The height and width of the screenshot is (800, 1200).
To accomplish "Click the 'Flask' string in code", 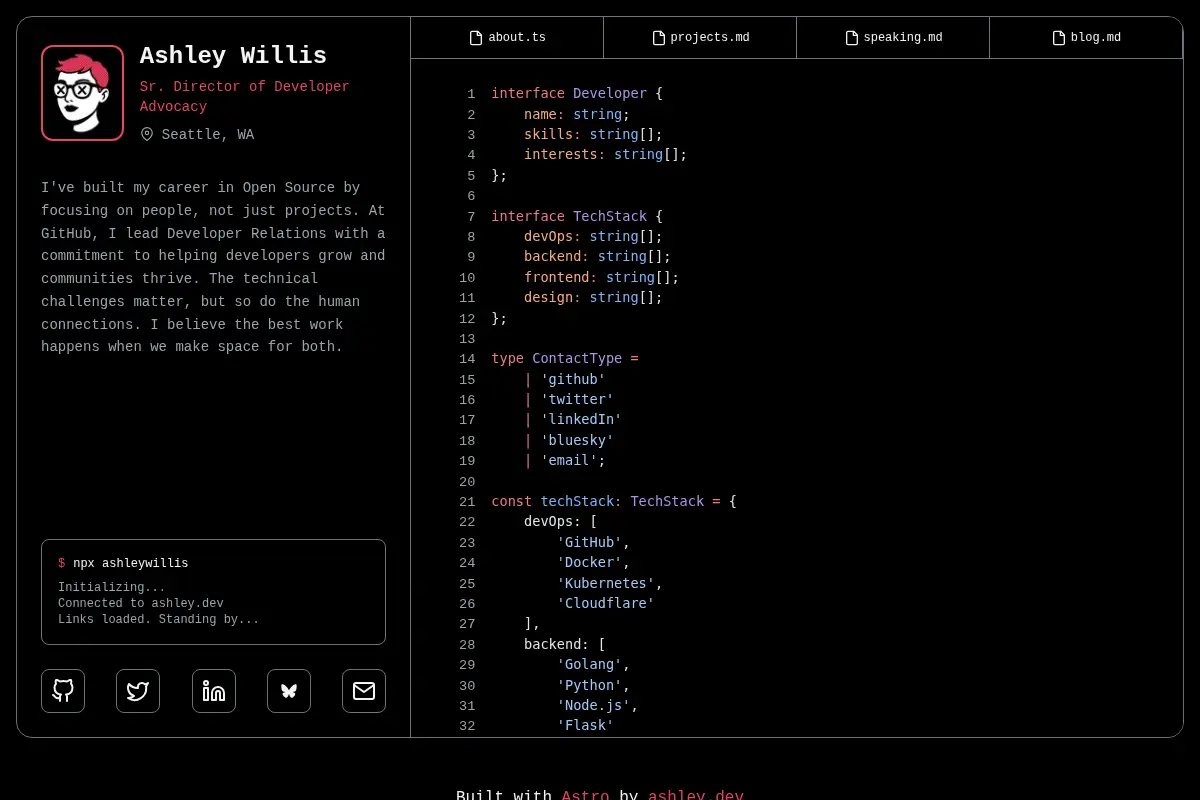I will pos(585,726).
